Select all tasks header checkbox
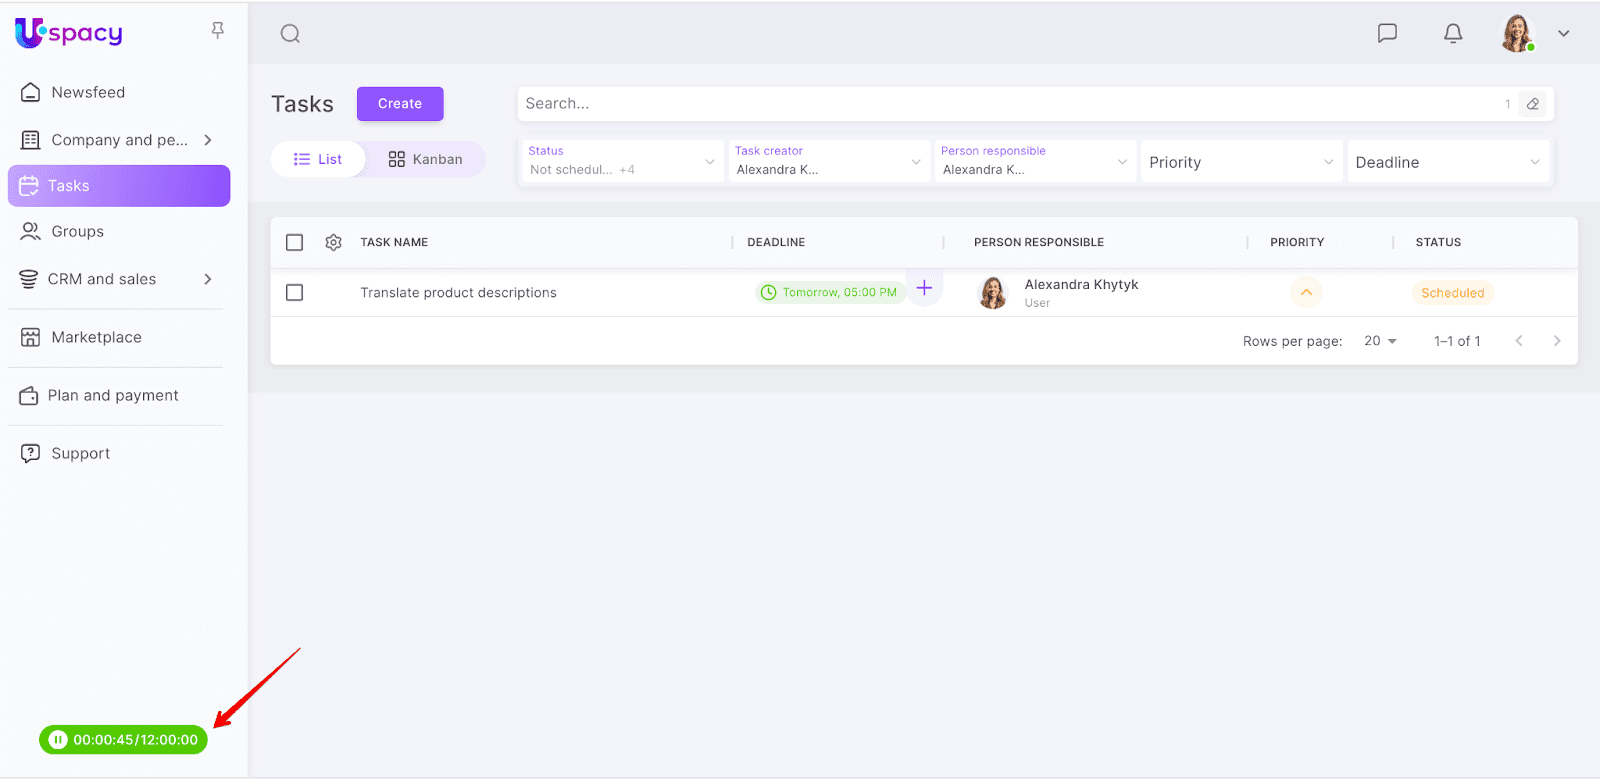This screenshot has height=781, width=1600. point(294,242)
